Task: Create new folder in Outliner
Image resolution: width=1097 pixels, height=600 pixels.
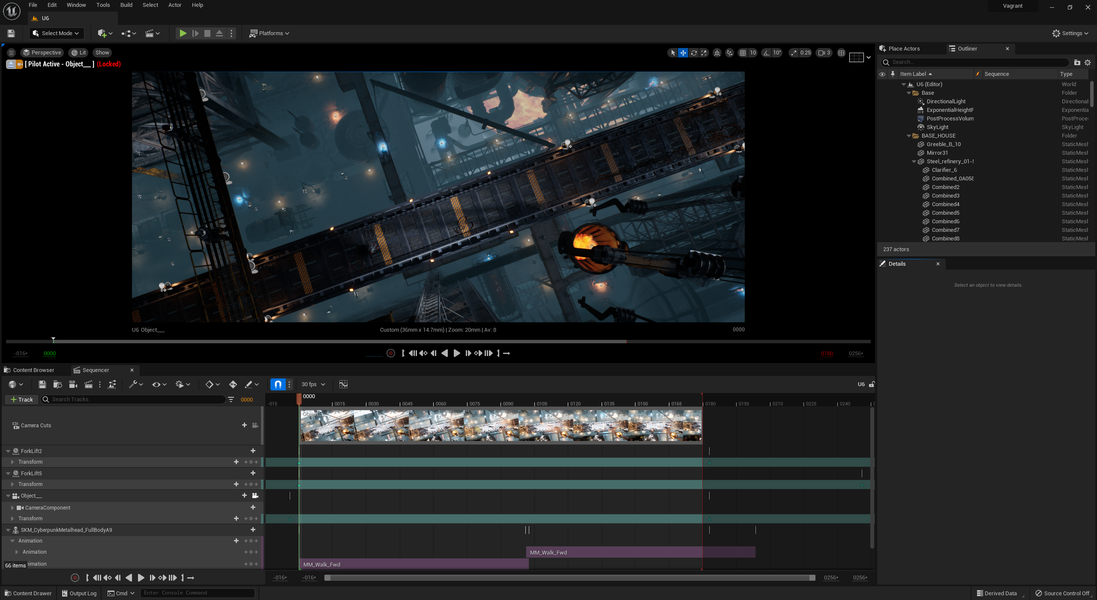Action: click(x=1077, y=62)
